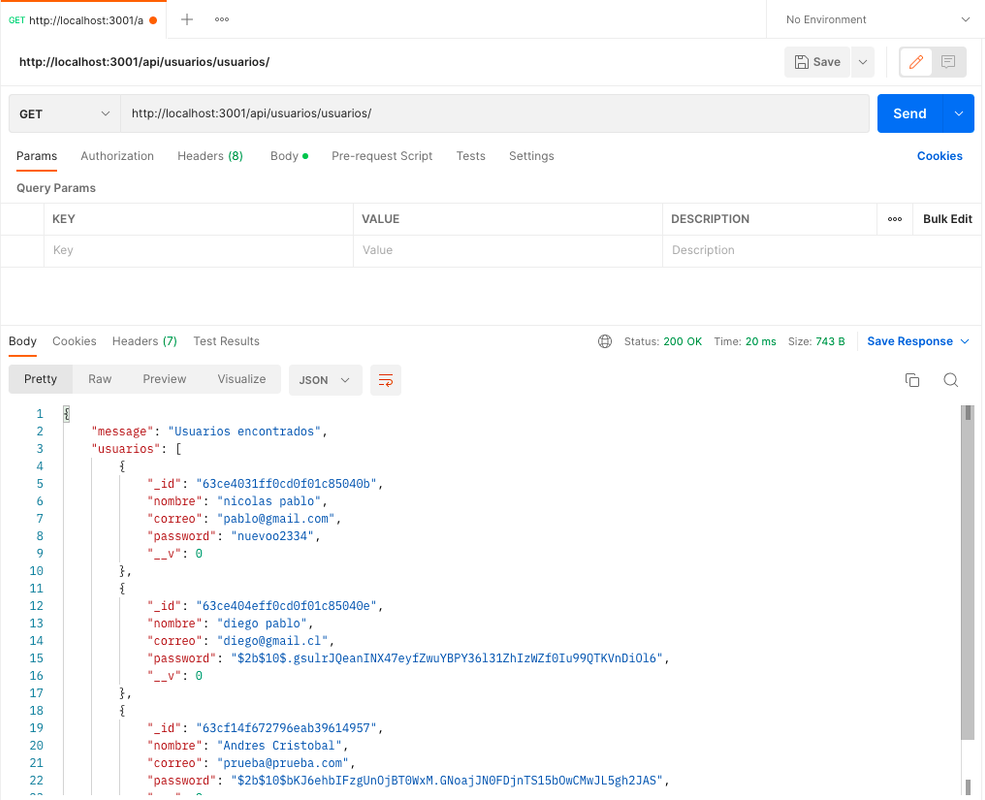This screenshot has width=985, height=800.
Task: Switch to the Params tab
Action: tap(36, 156)
